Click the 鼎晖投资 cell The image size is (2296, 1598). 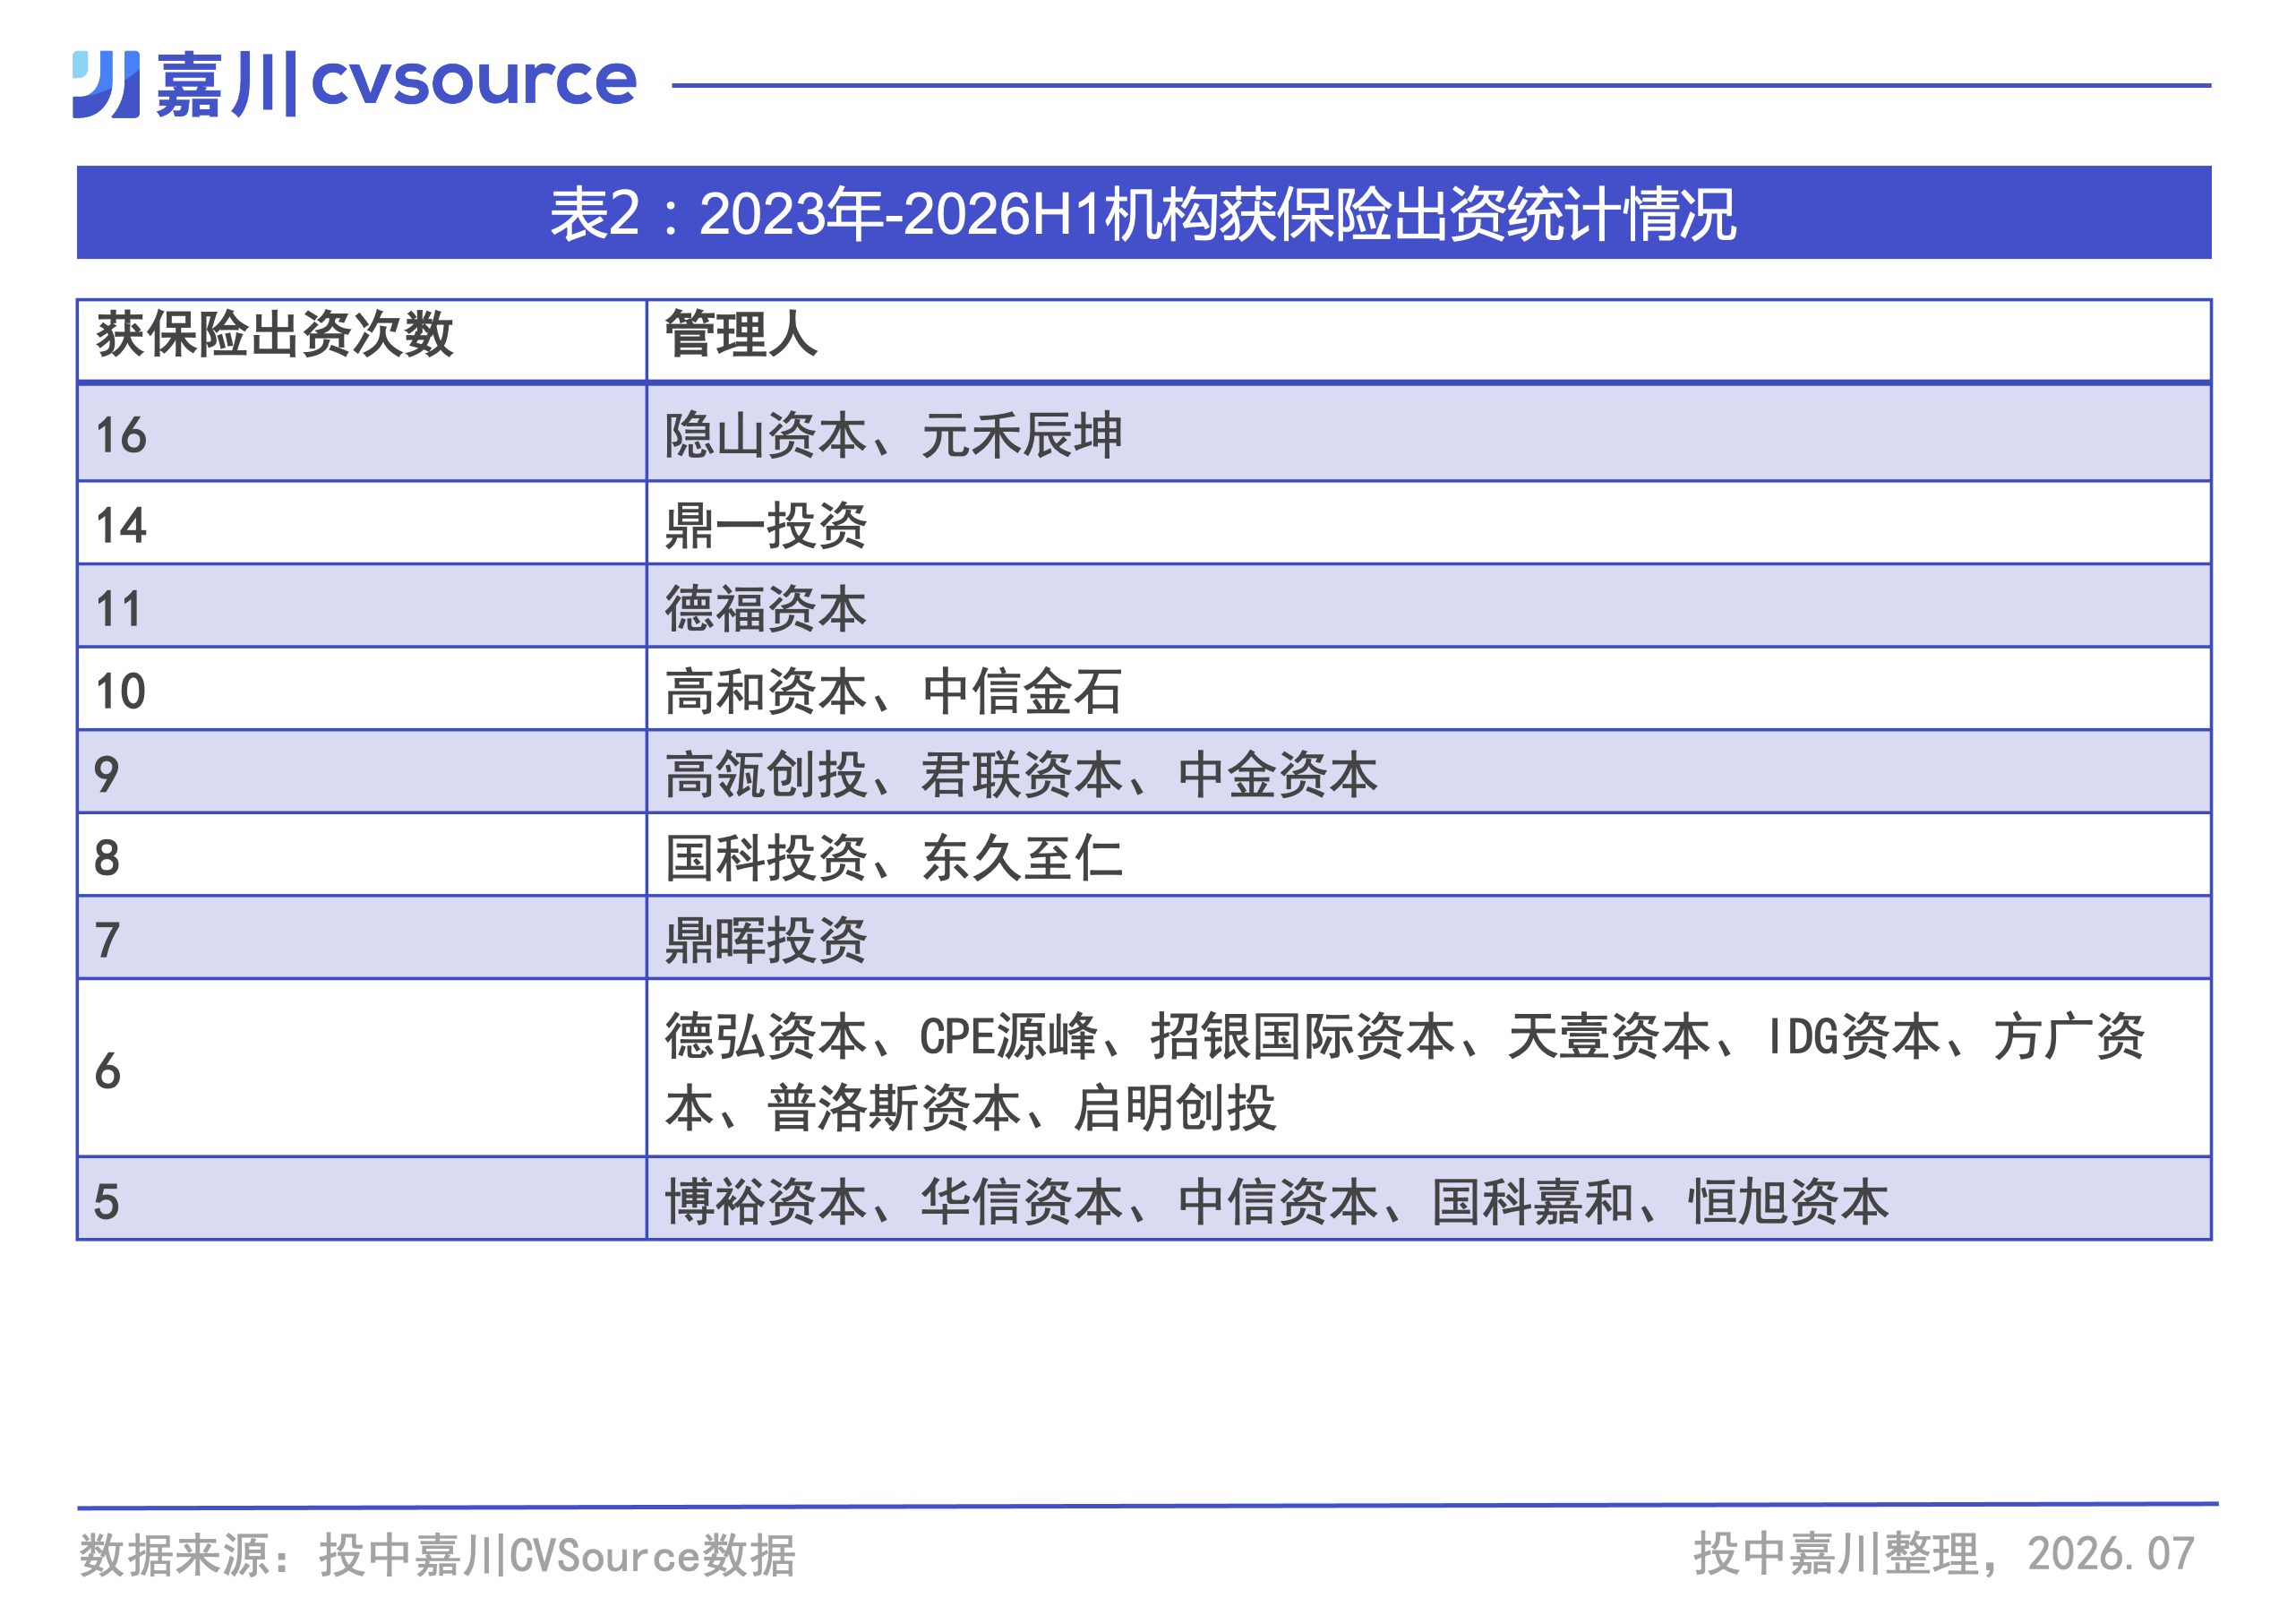[x=1428, y=938]
